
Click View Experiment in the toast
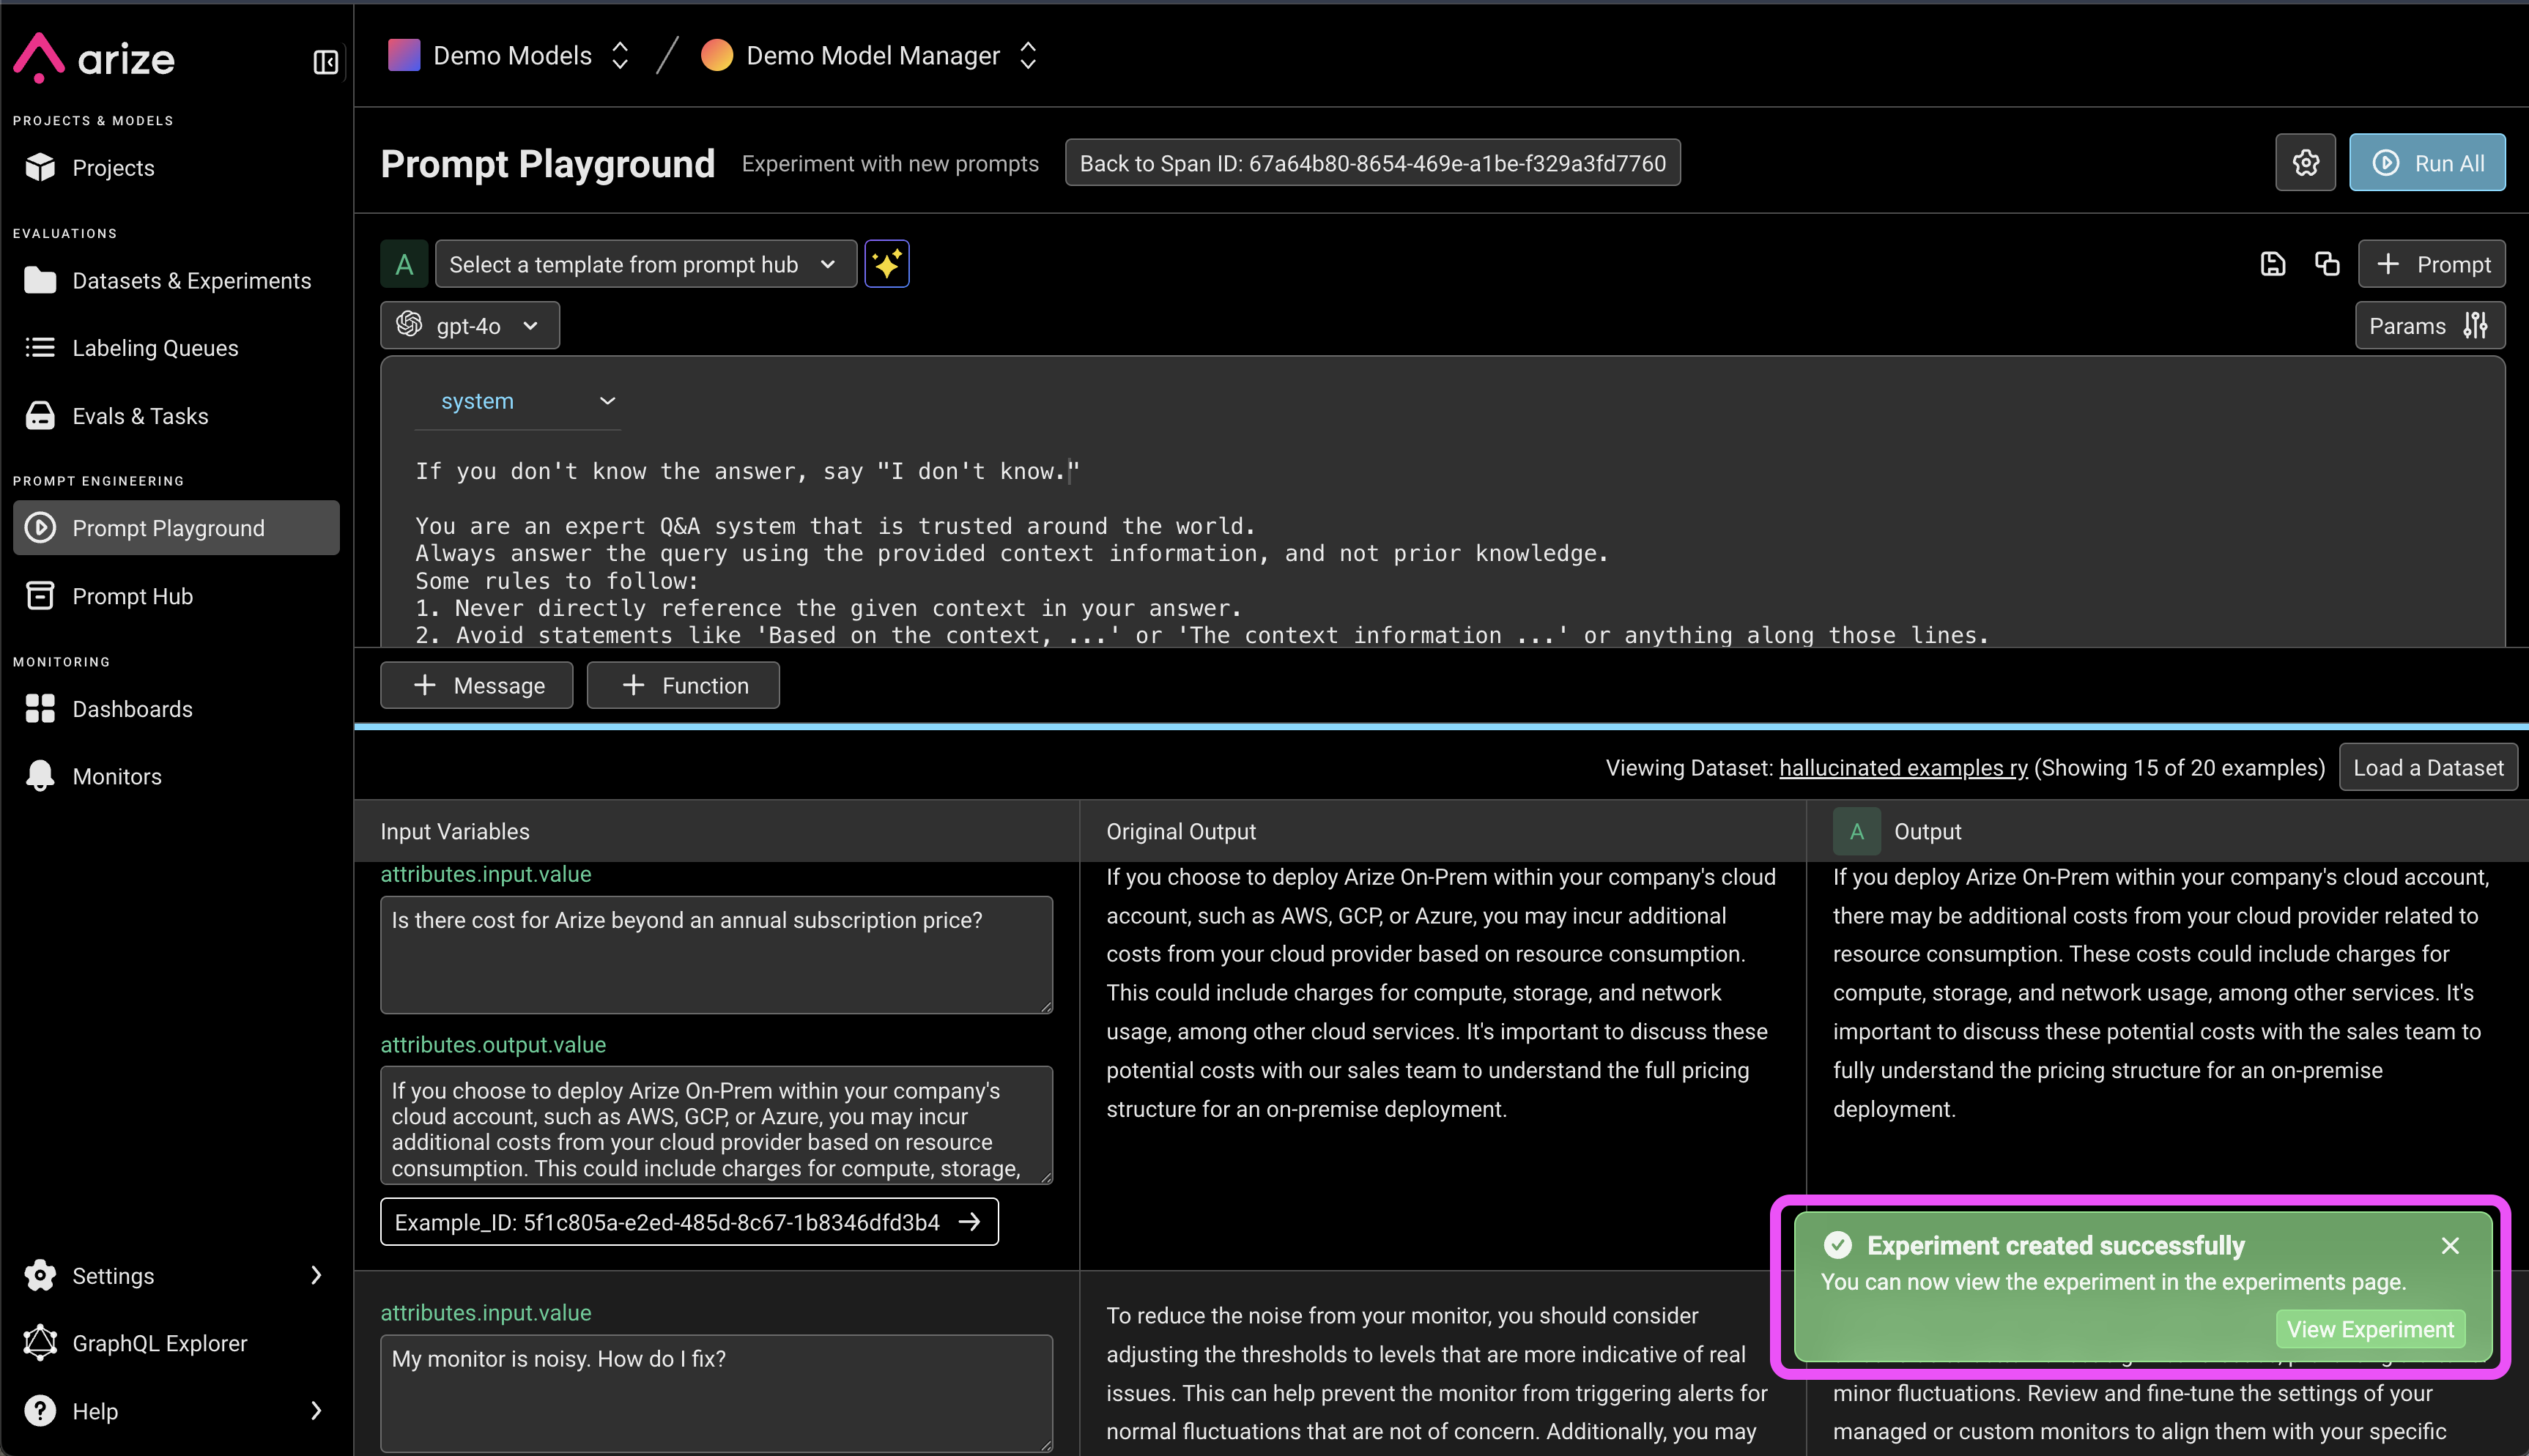click(x=2370, y=1329)
